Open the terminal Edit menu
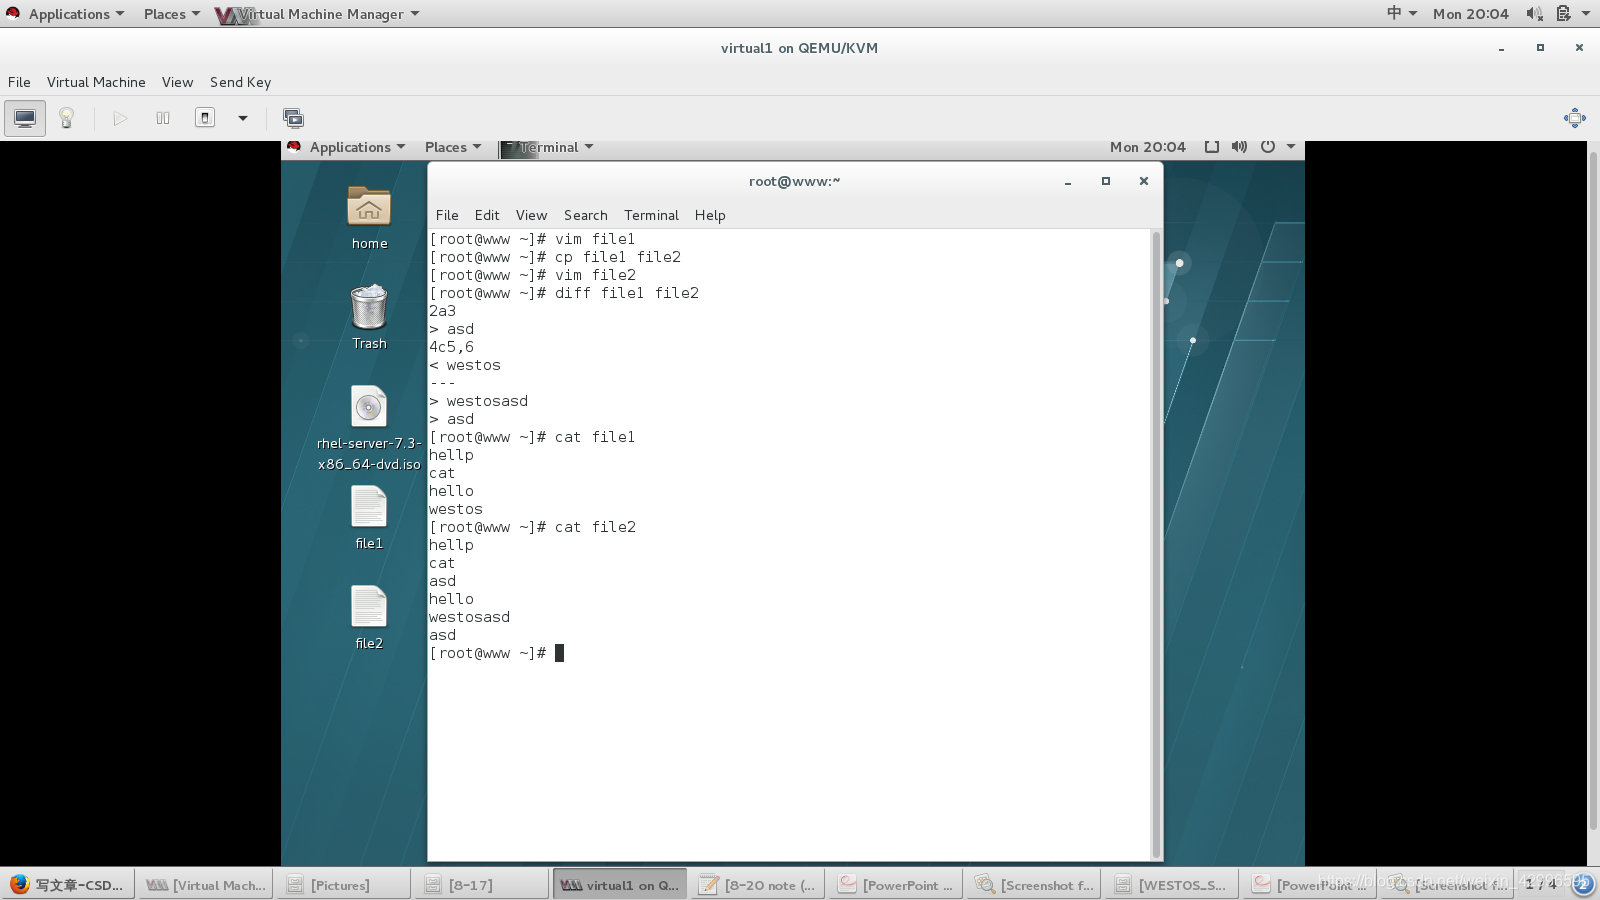This screenshot has height=900, width=1600. 487,215
